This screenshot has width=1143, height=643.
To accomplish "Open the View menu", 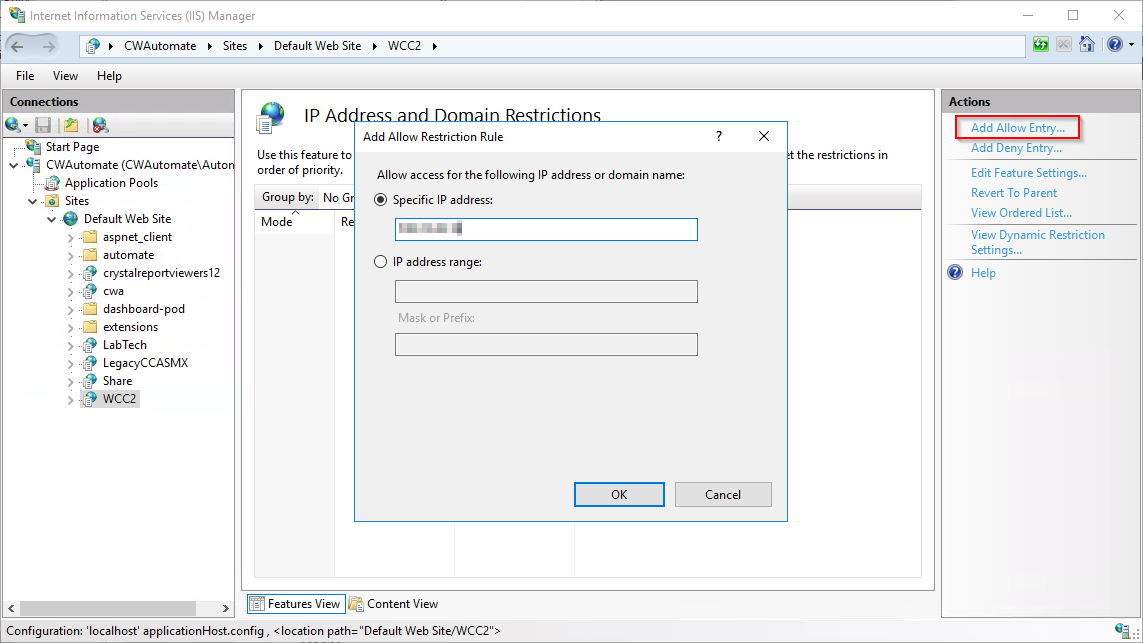I will click(x=65, y=76).
